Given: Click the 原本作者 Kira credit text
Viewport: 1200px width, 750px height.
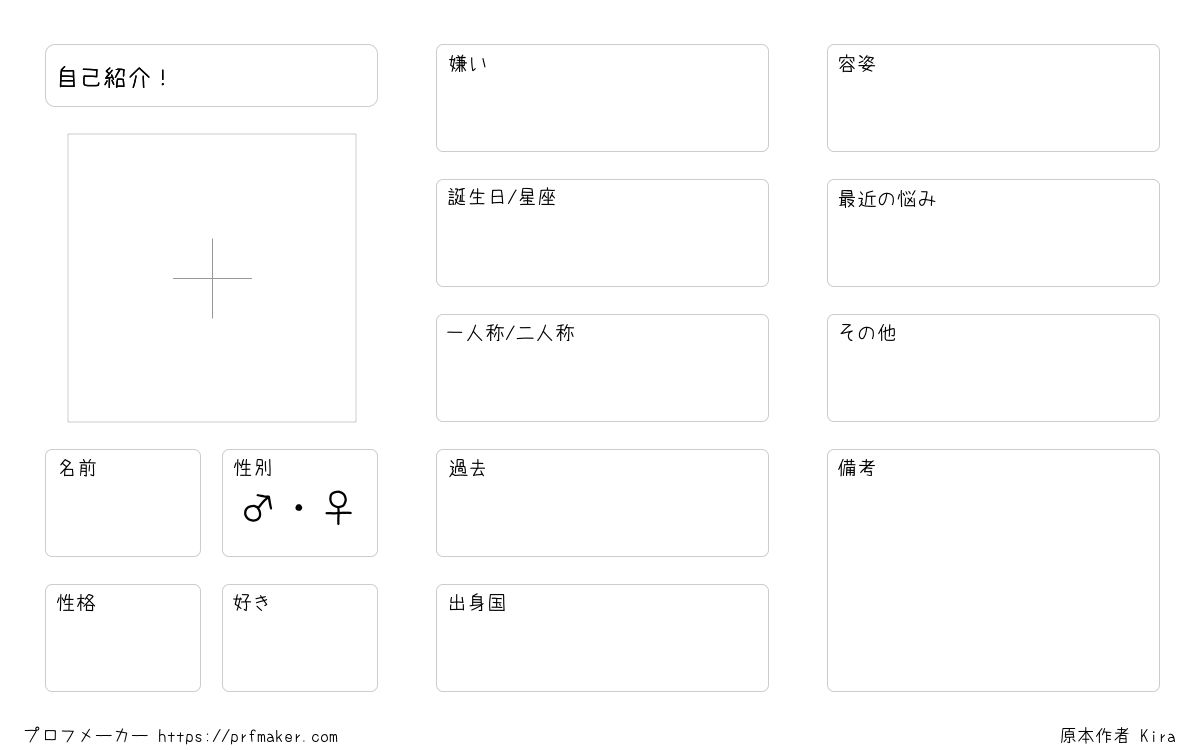Looking at the screenshot, I should tap(1118, 736).
